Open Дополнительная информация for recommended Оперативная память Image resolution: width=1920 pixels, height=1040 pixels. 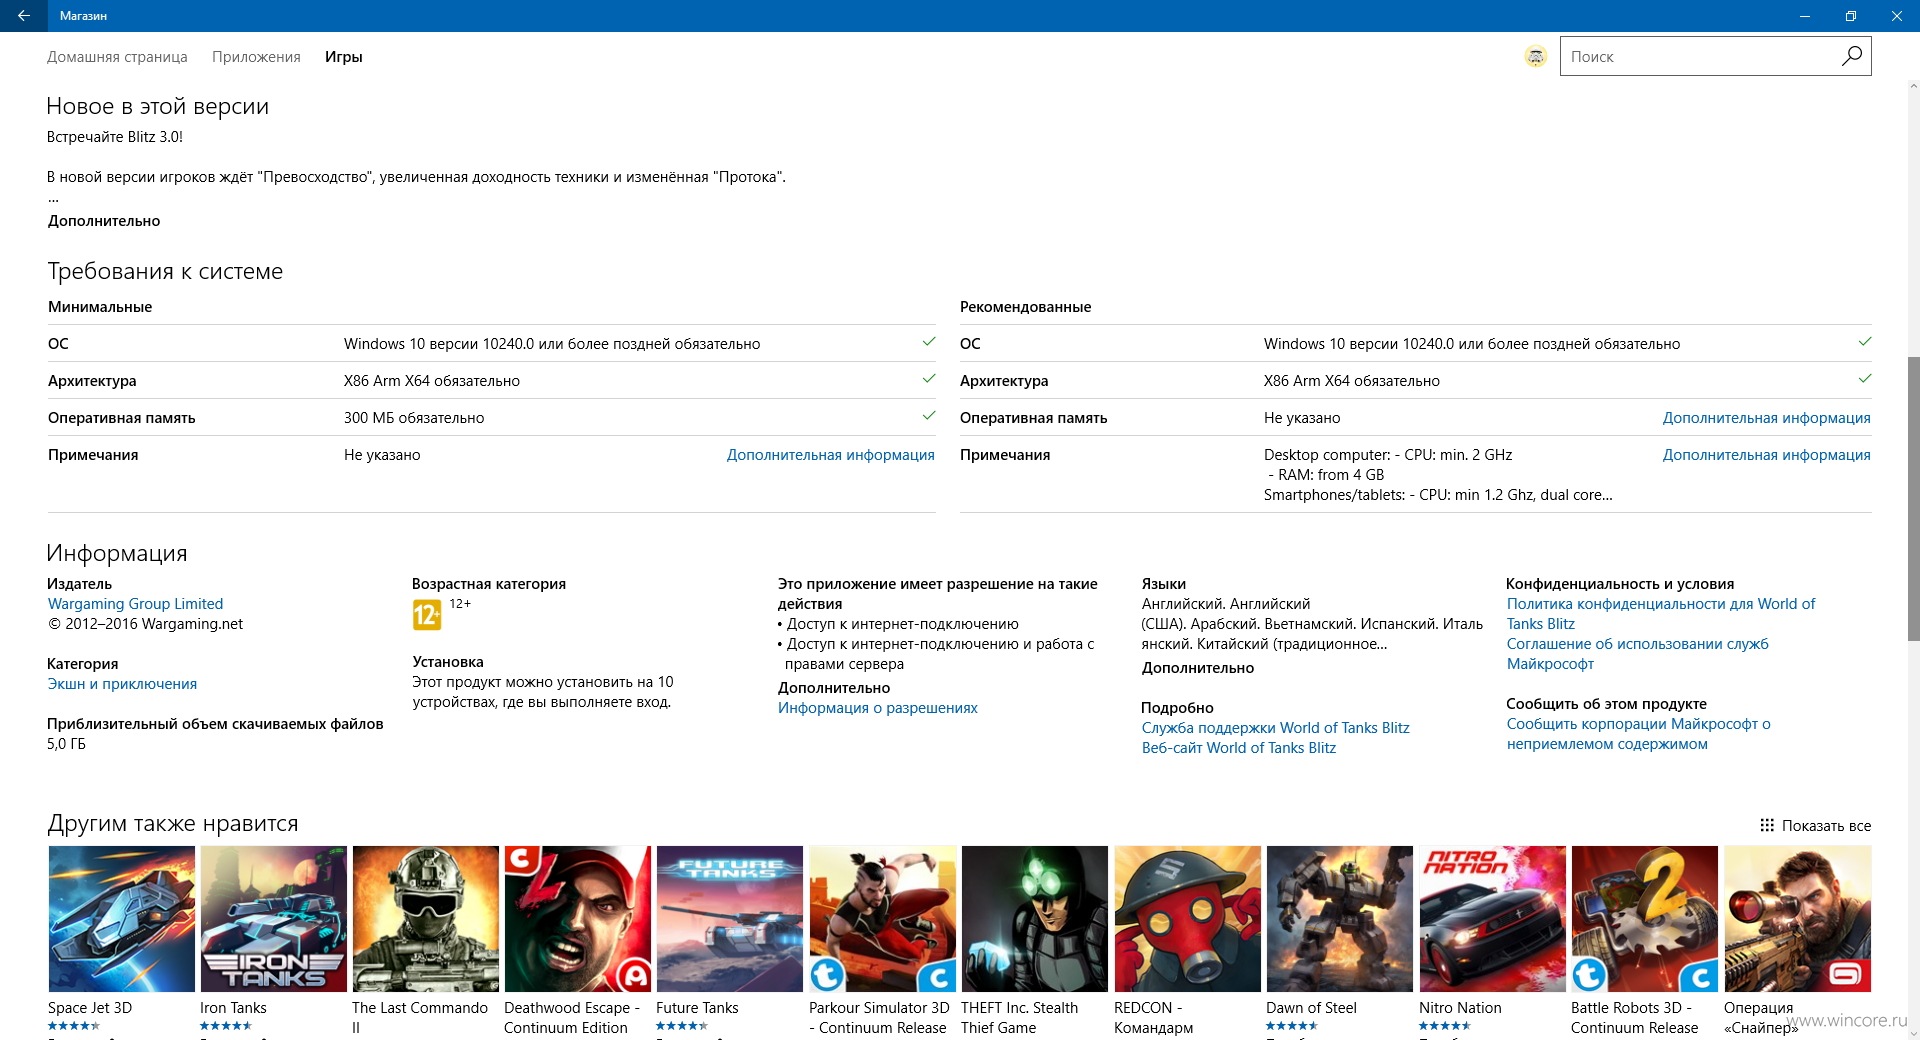pyautogui.click(x=1766, y=418)
